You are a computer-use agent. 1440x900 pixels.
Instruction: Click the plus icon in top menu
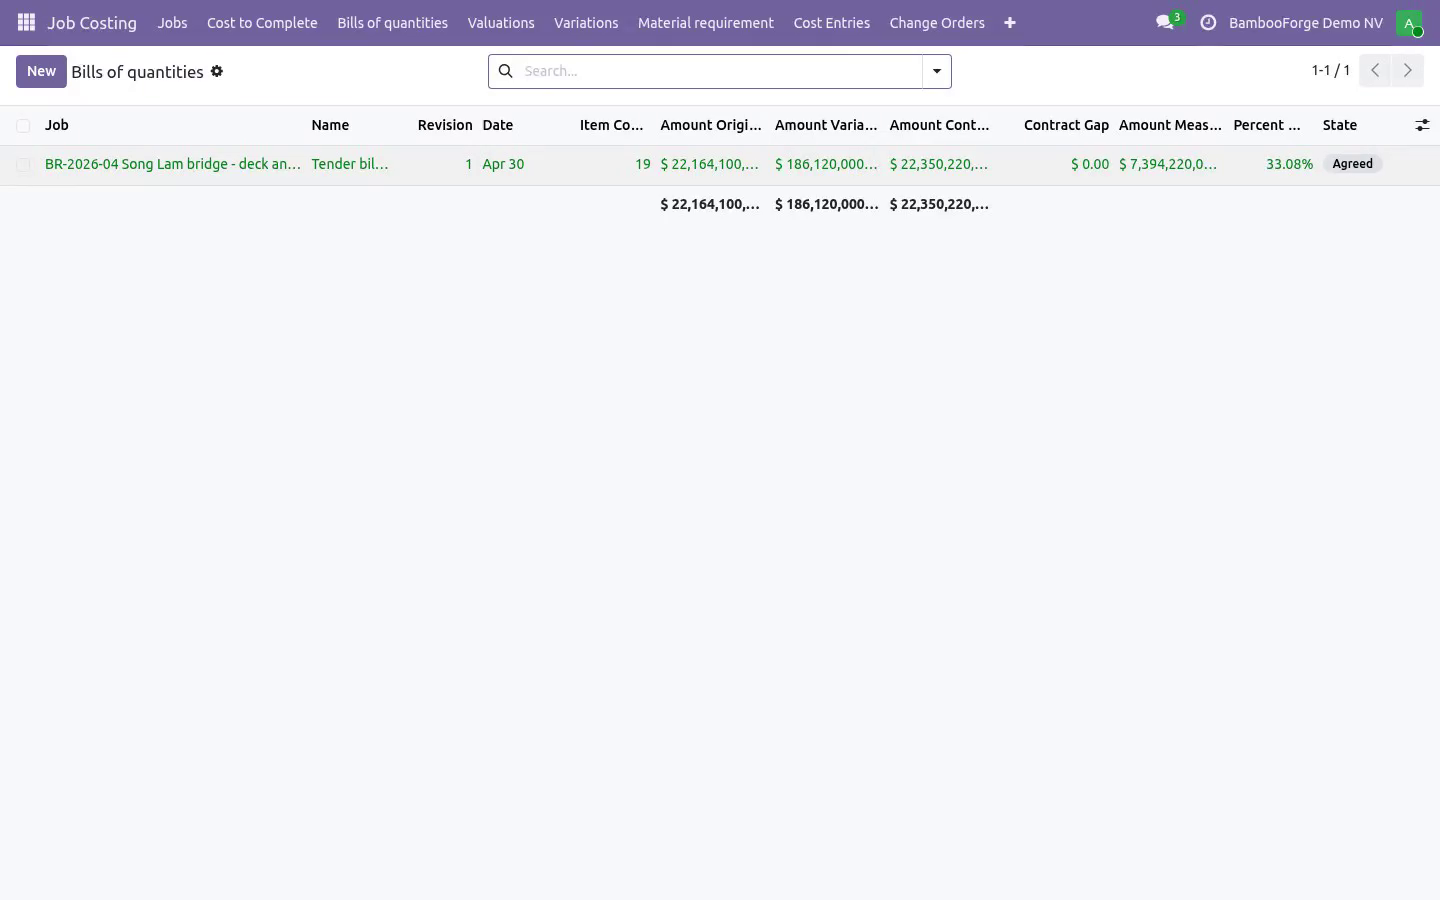(1010, 22)
